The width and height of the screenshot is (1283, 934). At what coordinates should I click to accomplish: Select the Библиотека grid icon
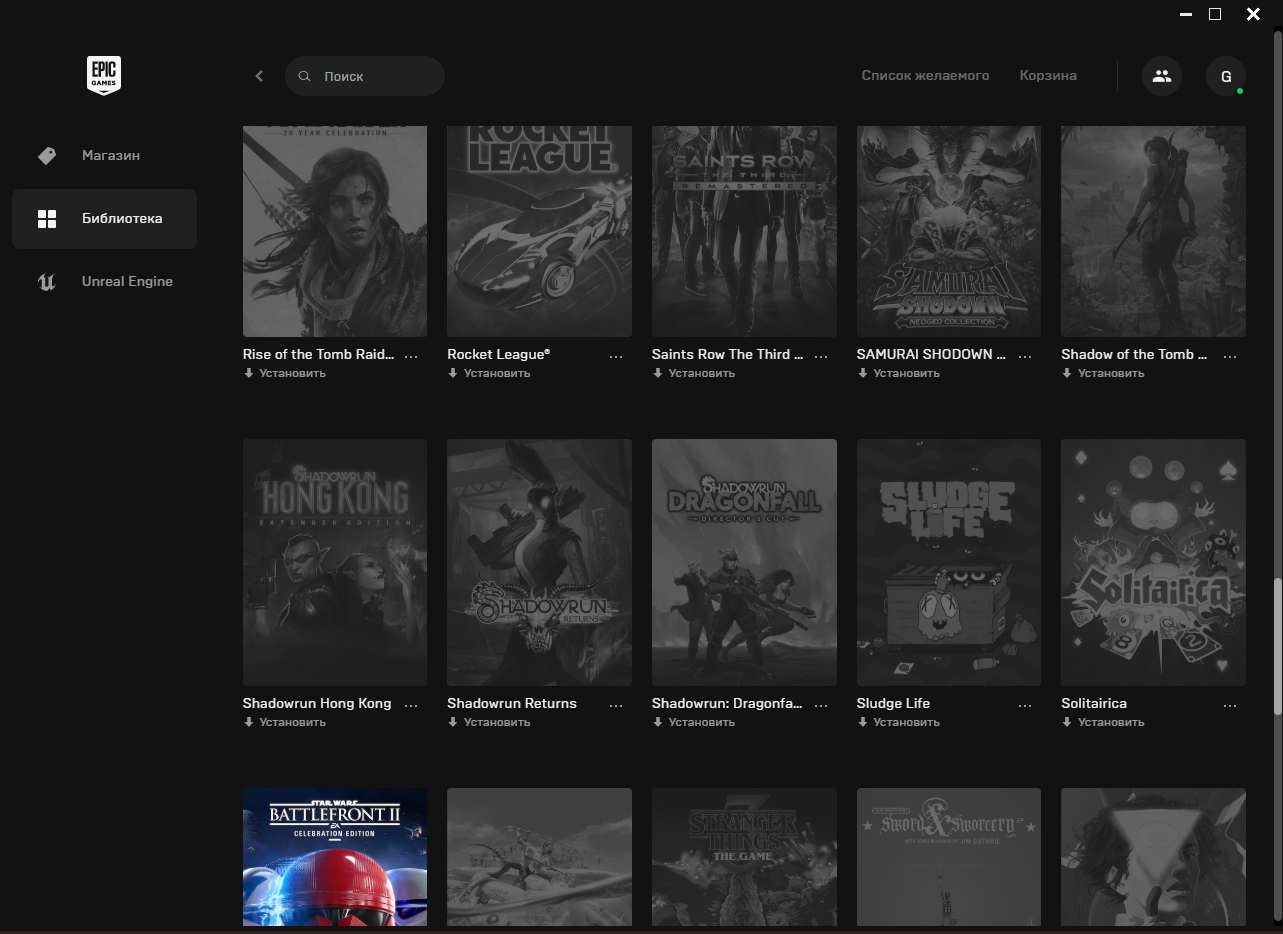[x=46, y=219]
